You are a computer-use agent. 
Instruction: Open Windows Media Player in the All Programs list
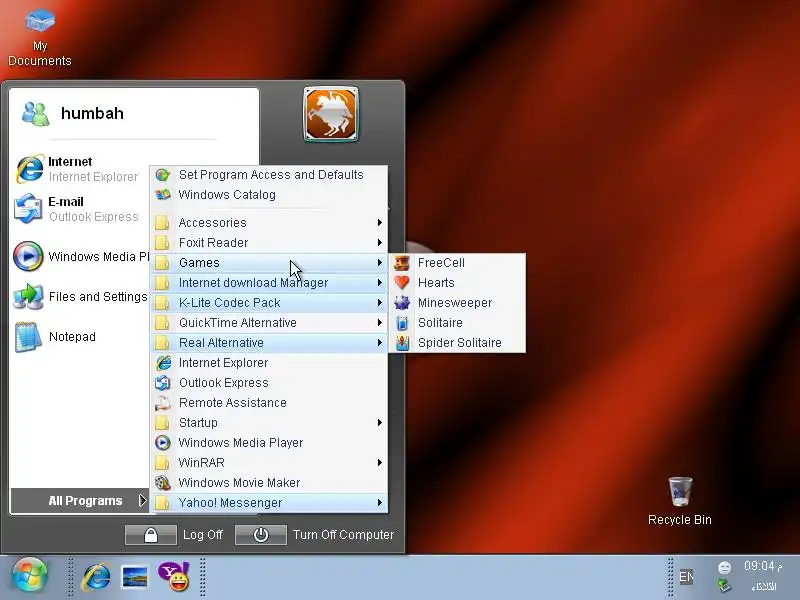(x=269, y=442)
